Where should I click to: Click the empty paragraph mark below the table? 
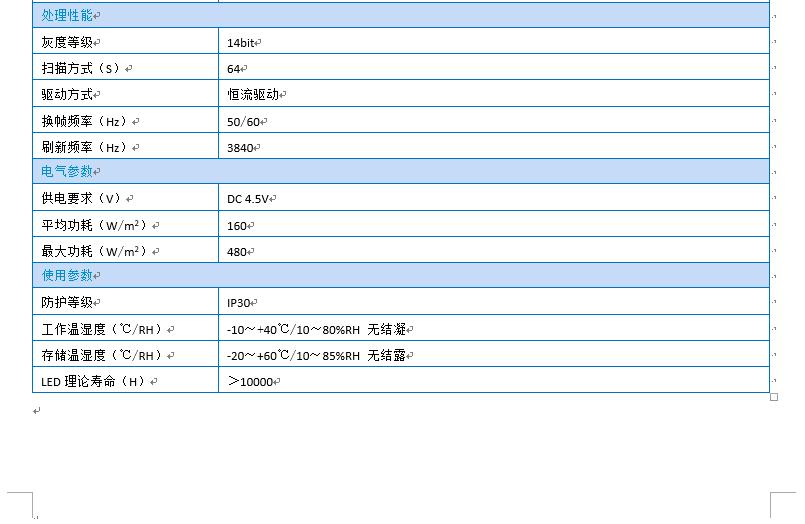coord(37,411)
